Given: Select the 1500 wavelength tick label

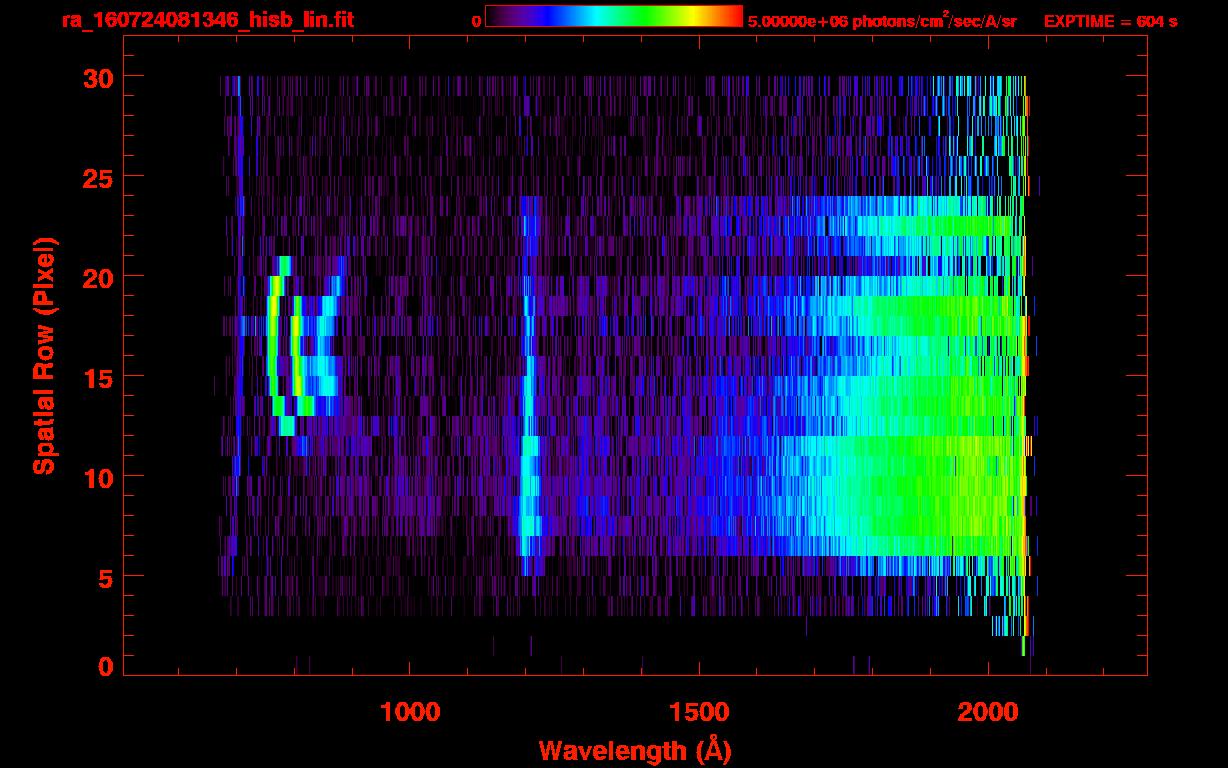Looking at the screenshot, I should 699,712.
